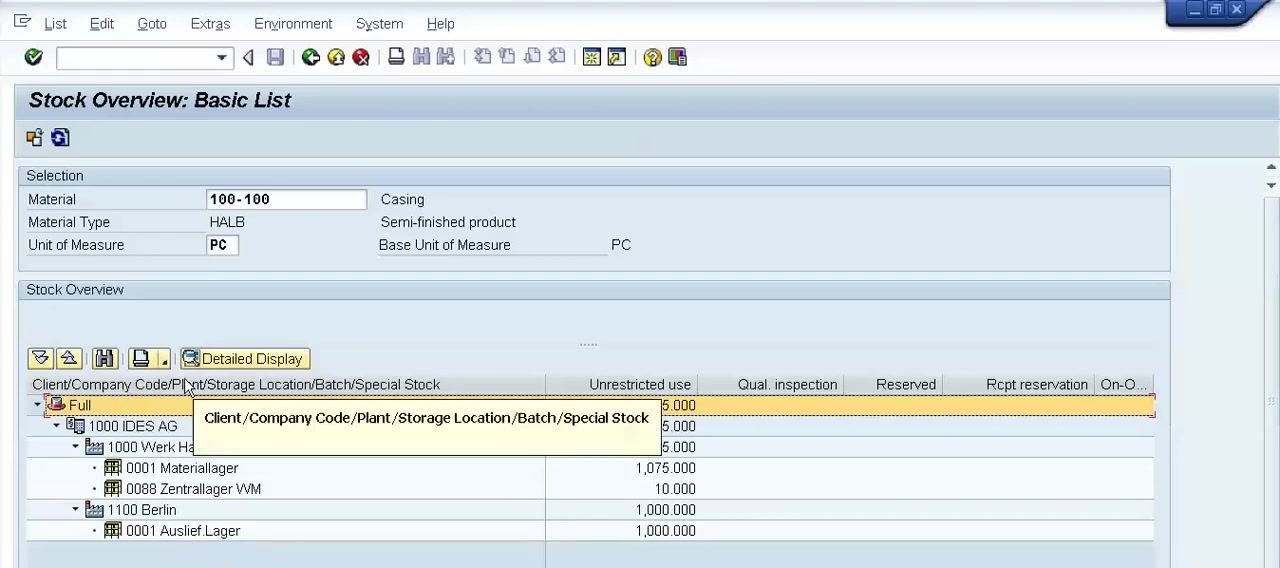The image size is (1280, 568).
Task: Click the scroll down arrow at right edge
Action: 1271,186
